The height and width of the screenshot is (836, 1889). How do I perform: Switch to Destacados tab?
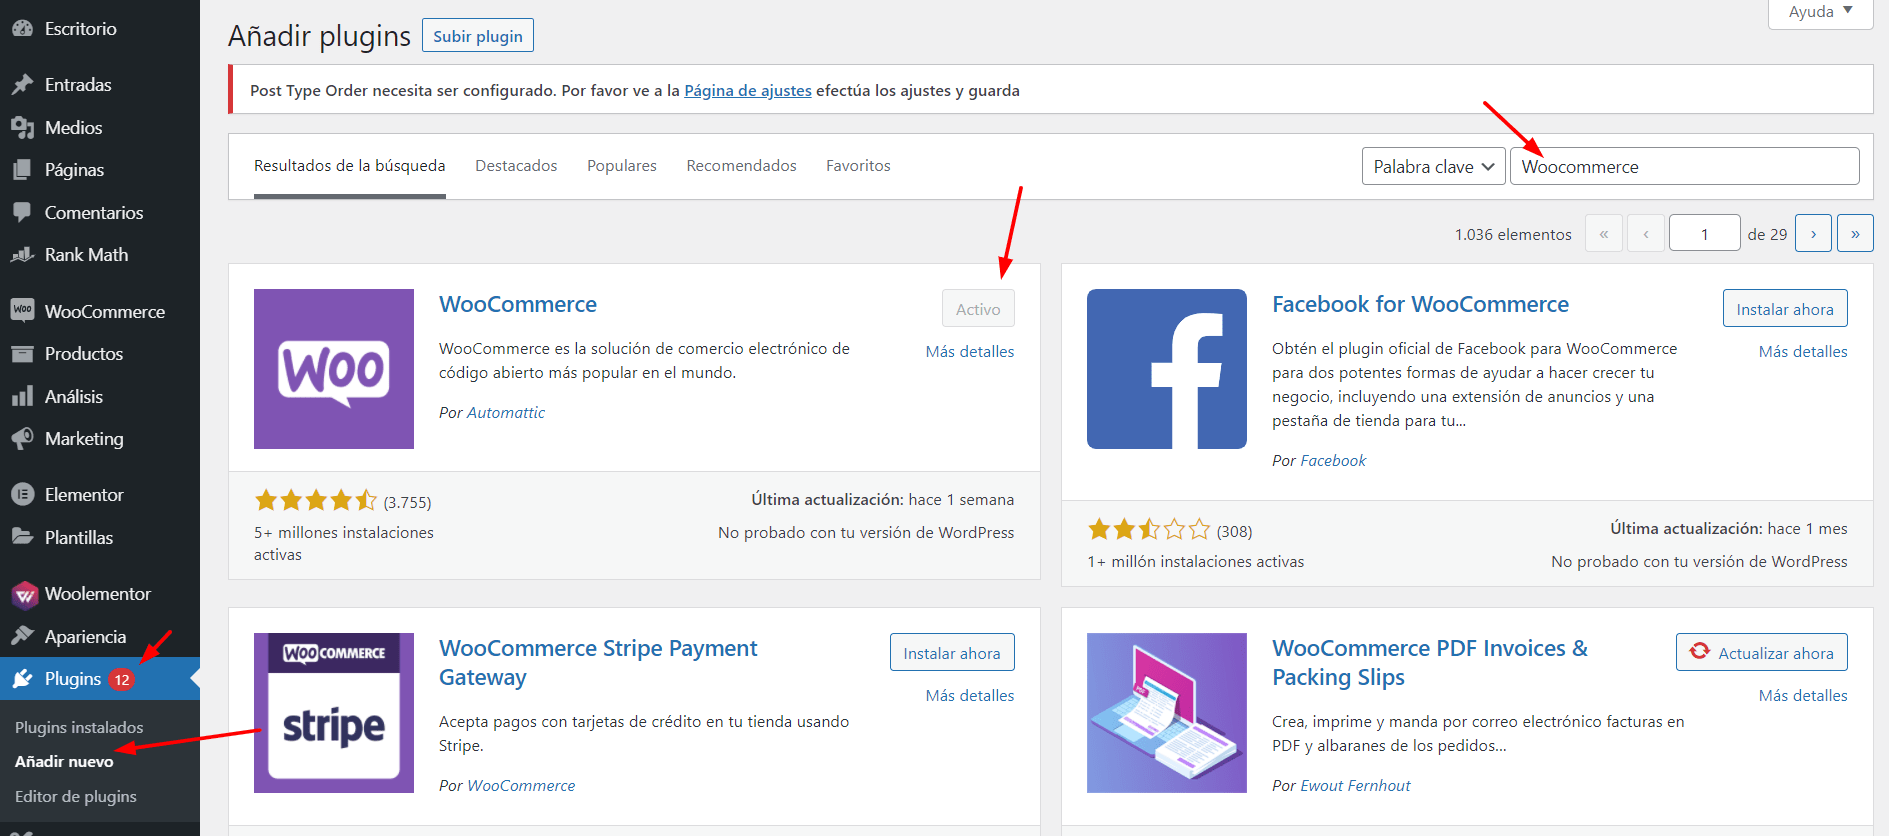516,166
